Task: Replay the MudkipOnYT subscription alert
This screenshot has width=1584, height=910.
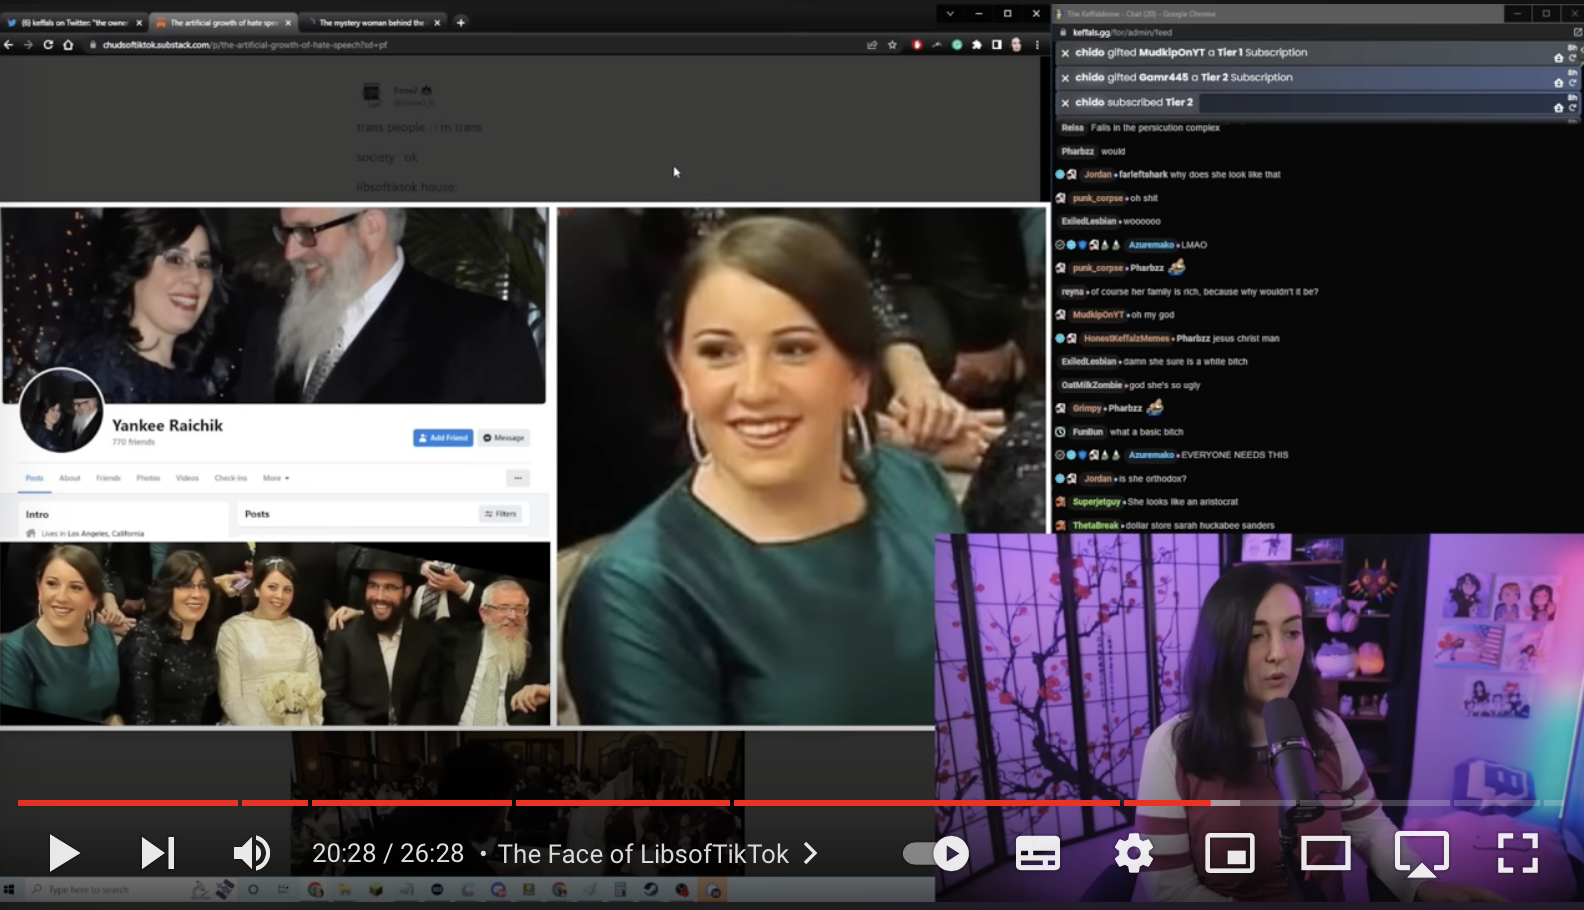Action: click(x=1573, y=58)
